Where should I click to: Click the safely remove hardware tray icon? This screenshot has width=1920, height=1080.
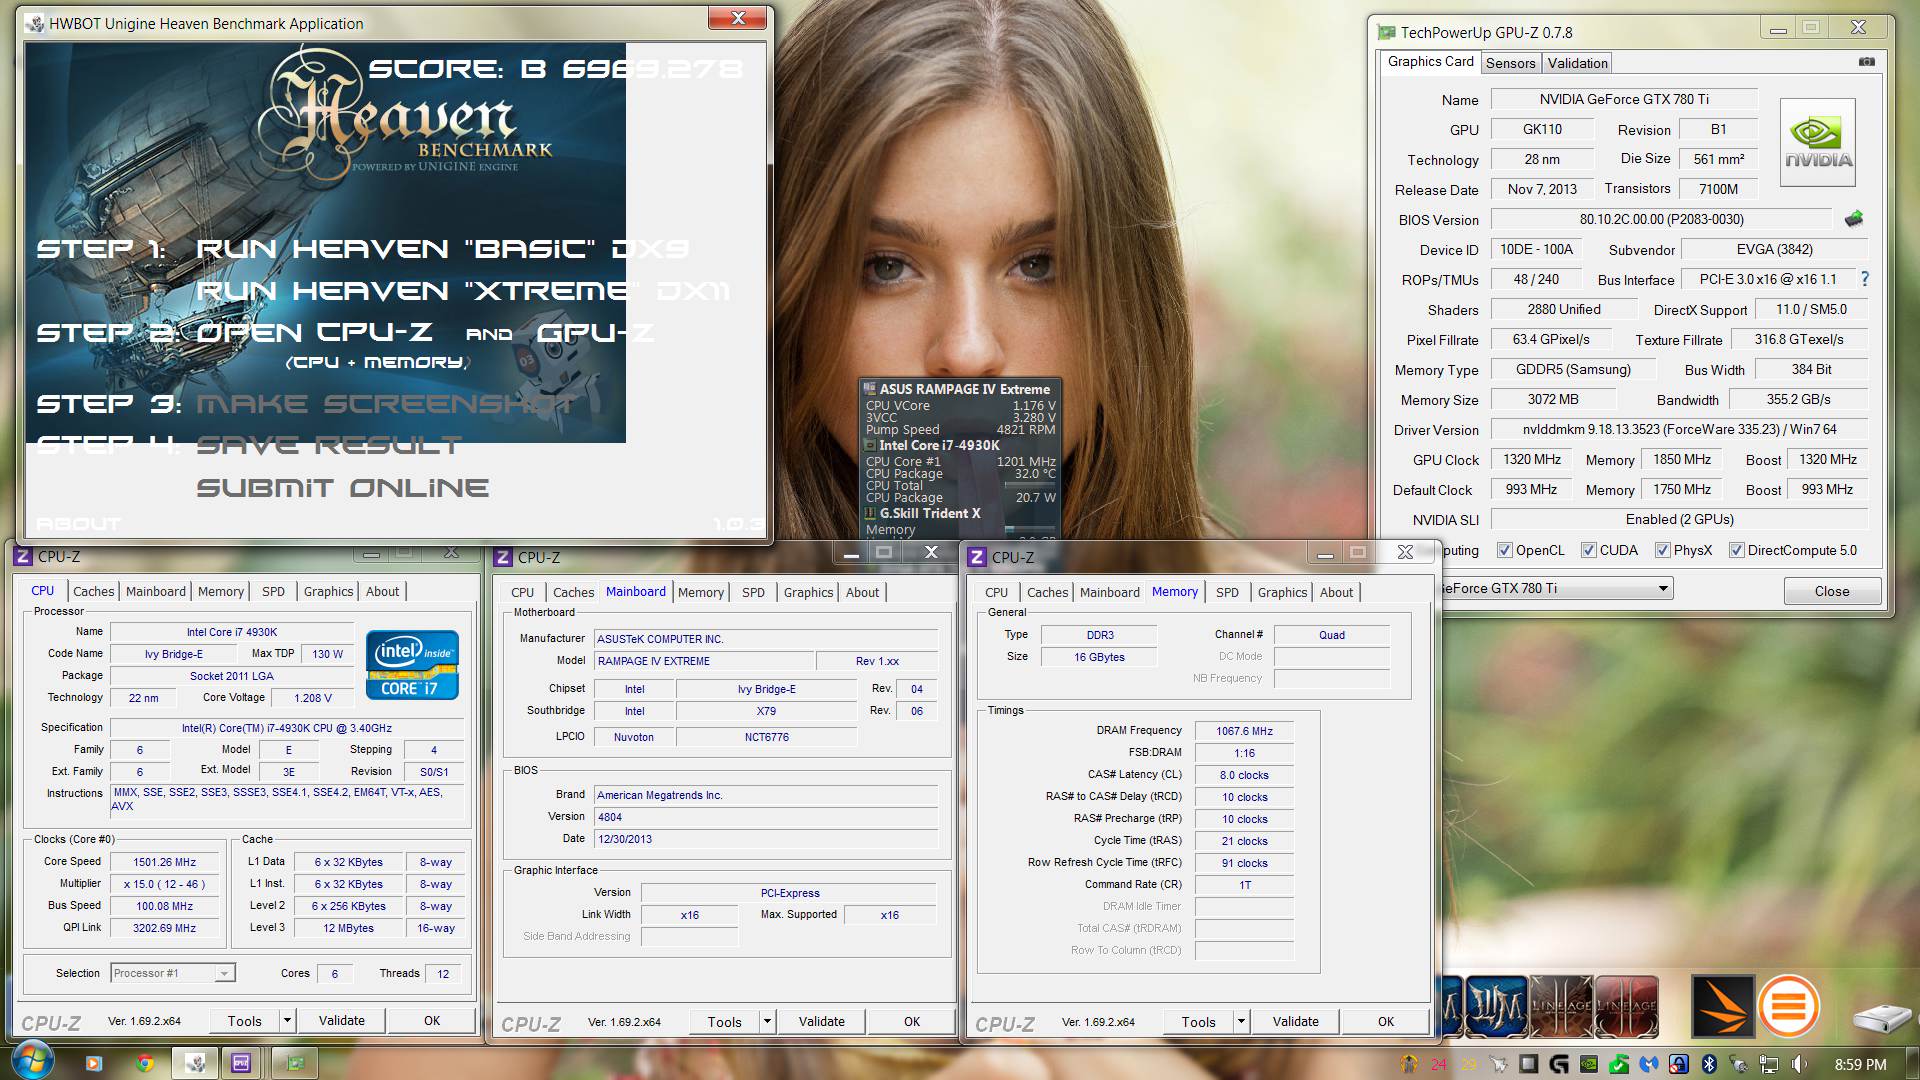[x=1739, y=1064]
